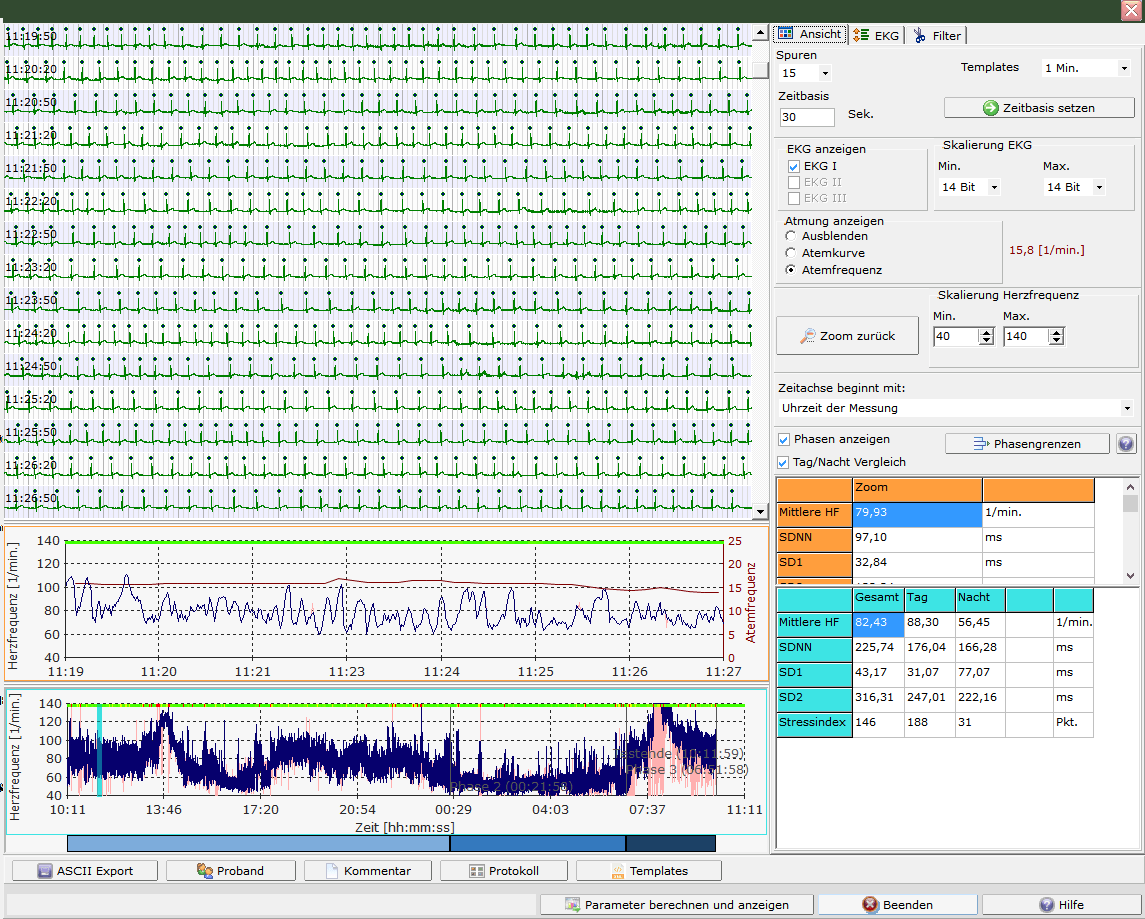Click the blue help question mark icon

coord(1126,444)
